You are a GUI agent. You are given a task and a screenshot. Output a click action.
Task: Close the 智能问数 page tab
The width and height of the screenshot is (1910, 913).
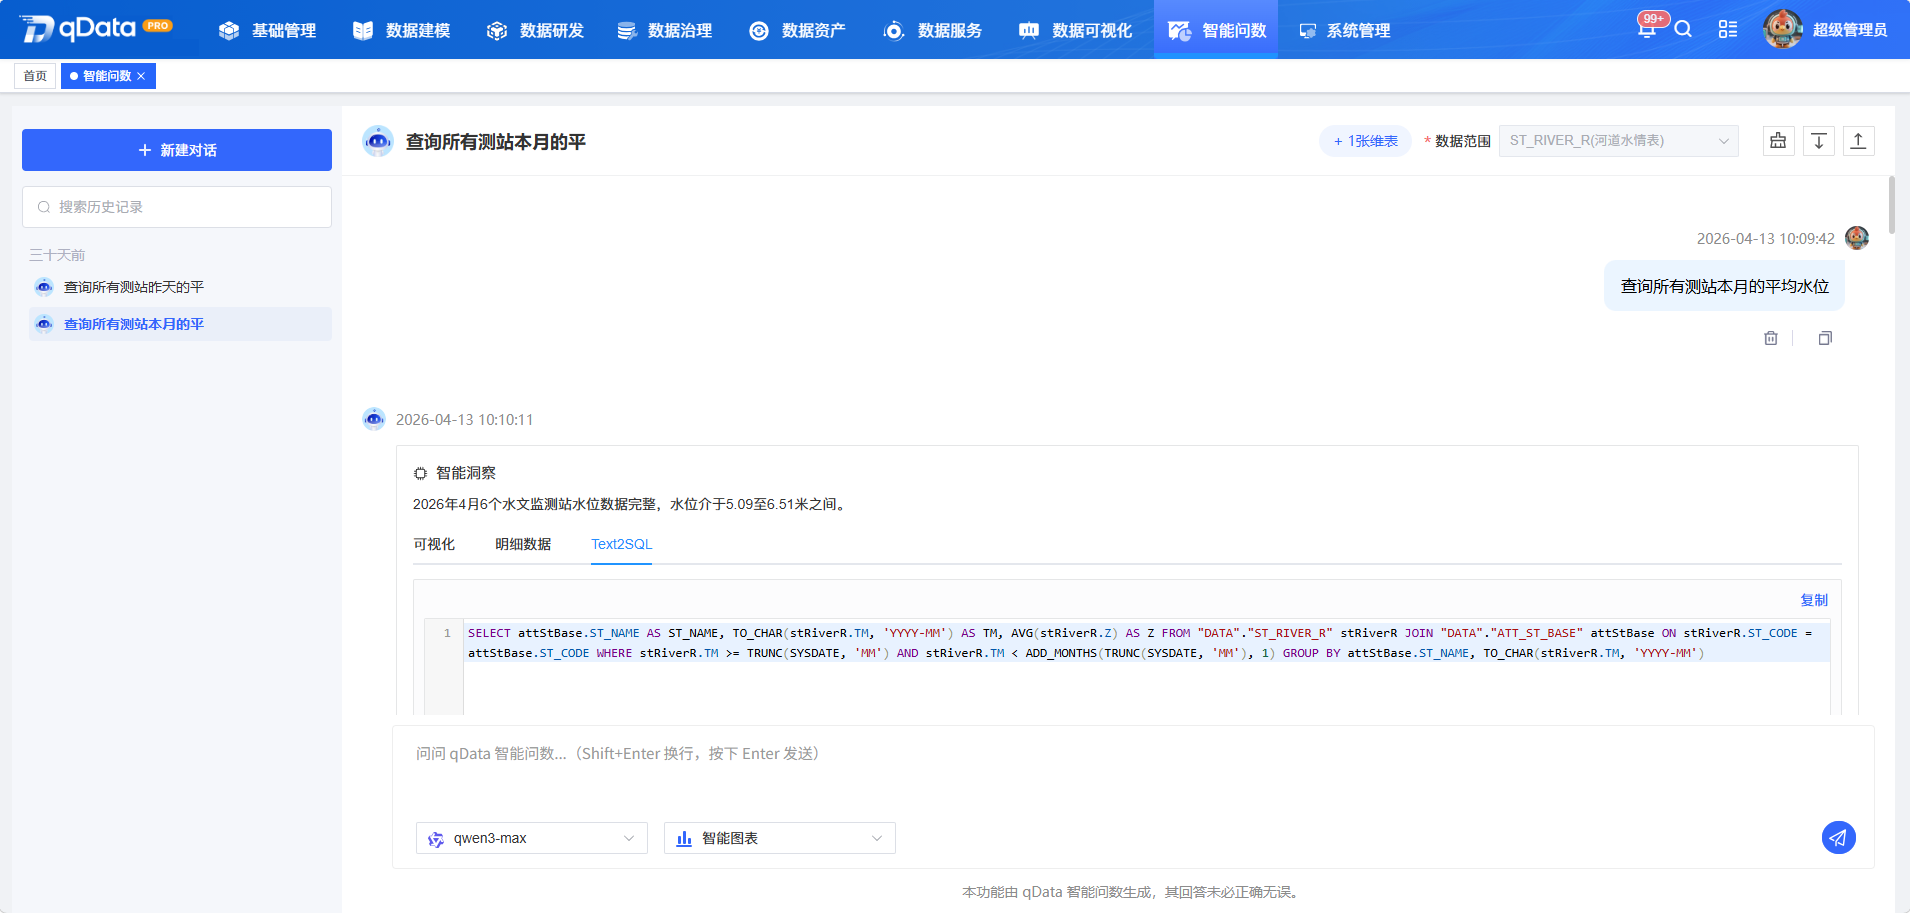[x=141, y=76]
